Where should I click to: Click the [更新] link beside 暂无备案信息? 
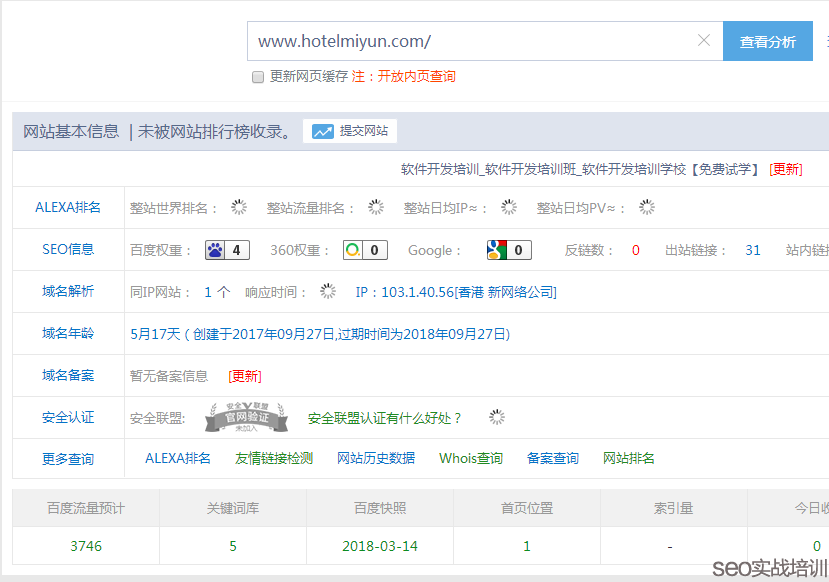[x=245, y=376]
